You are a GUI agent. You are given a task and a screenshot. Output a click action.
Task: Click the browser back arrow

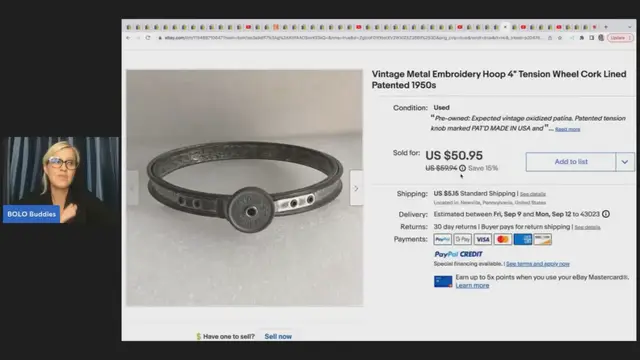point(128,38)
